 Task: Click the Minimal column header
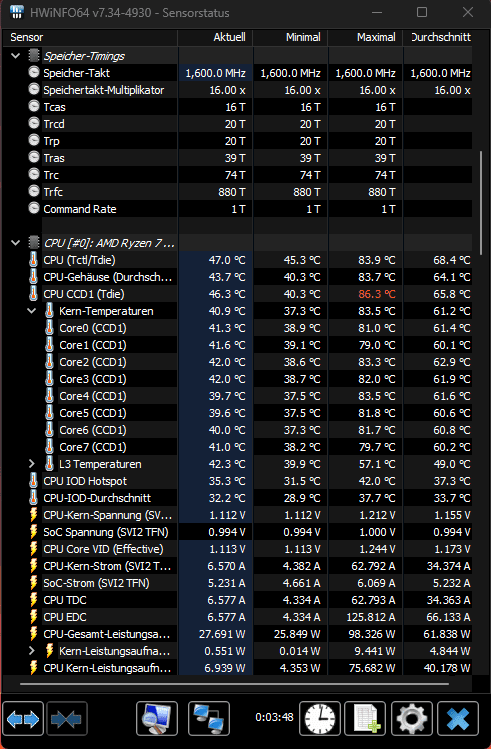coord(290,37)
